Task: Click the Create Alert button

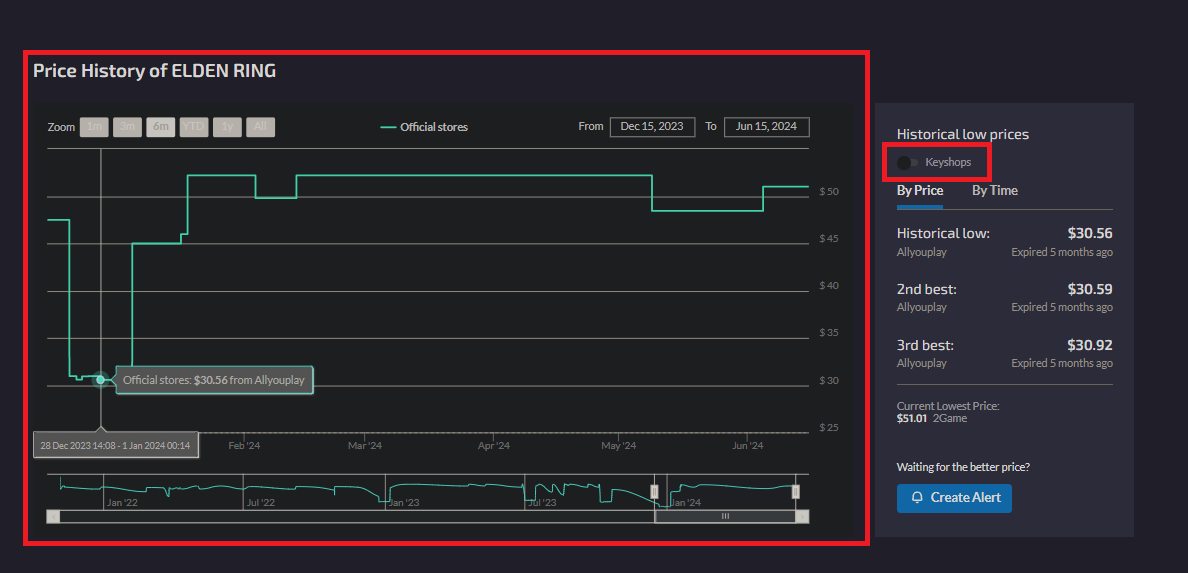Action: (x=954, y=498)
